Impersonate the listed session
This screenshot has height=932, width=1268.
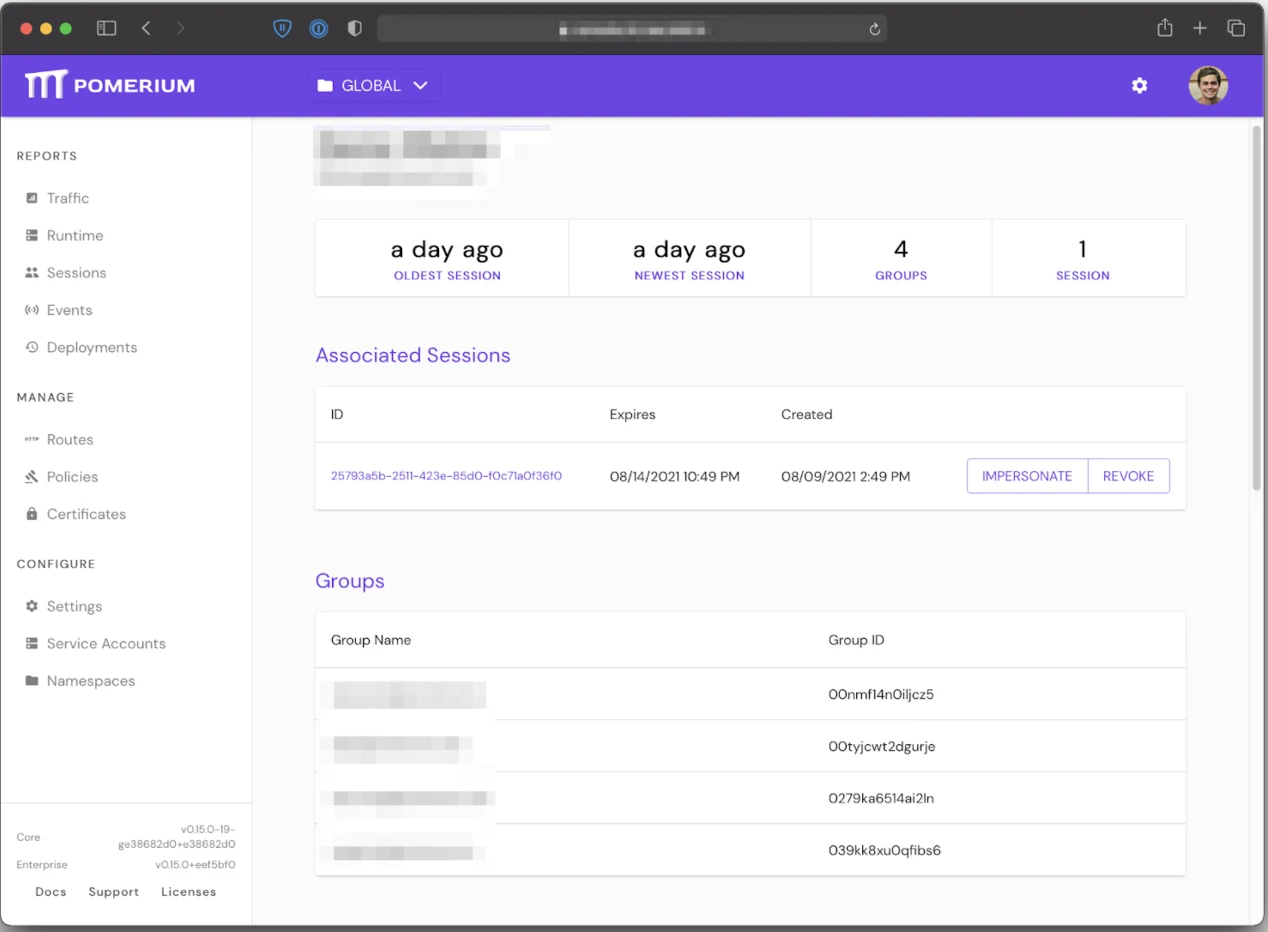coord(1027,476)
